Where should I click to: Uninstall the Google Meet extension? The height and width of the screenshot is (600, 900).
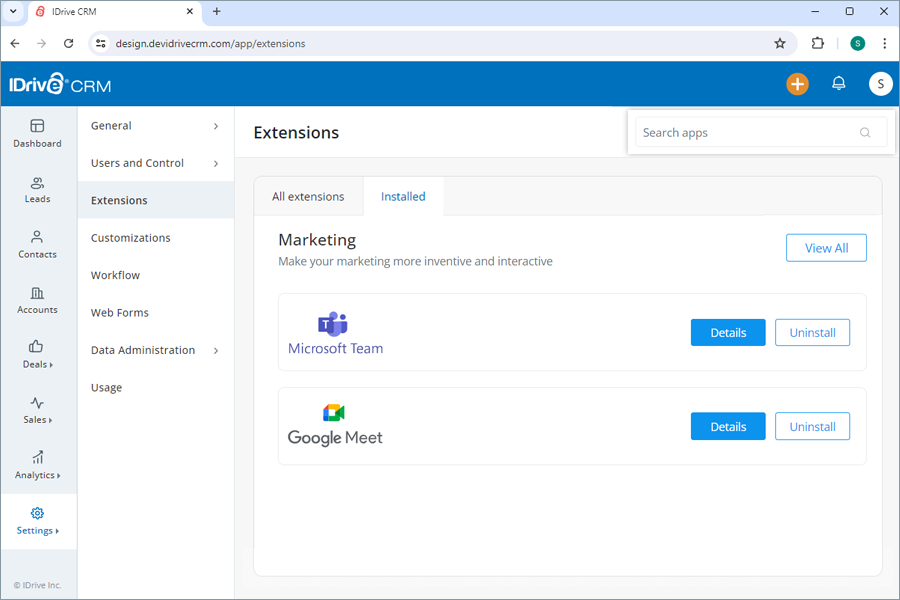(x=812, y=426)
